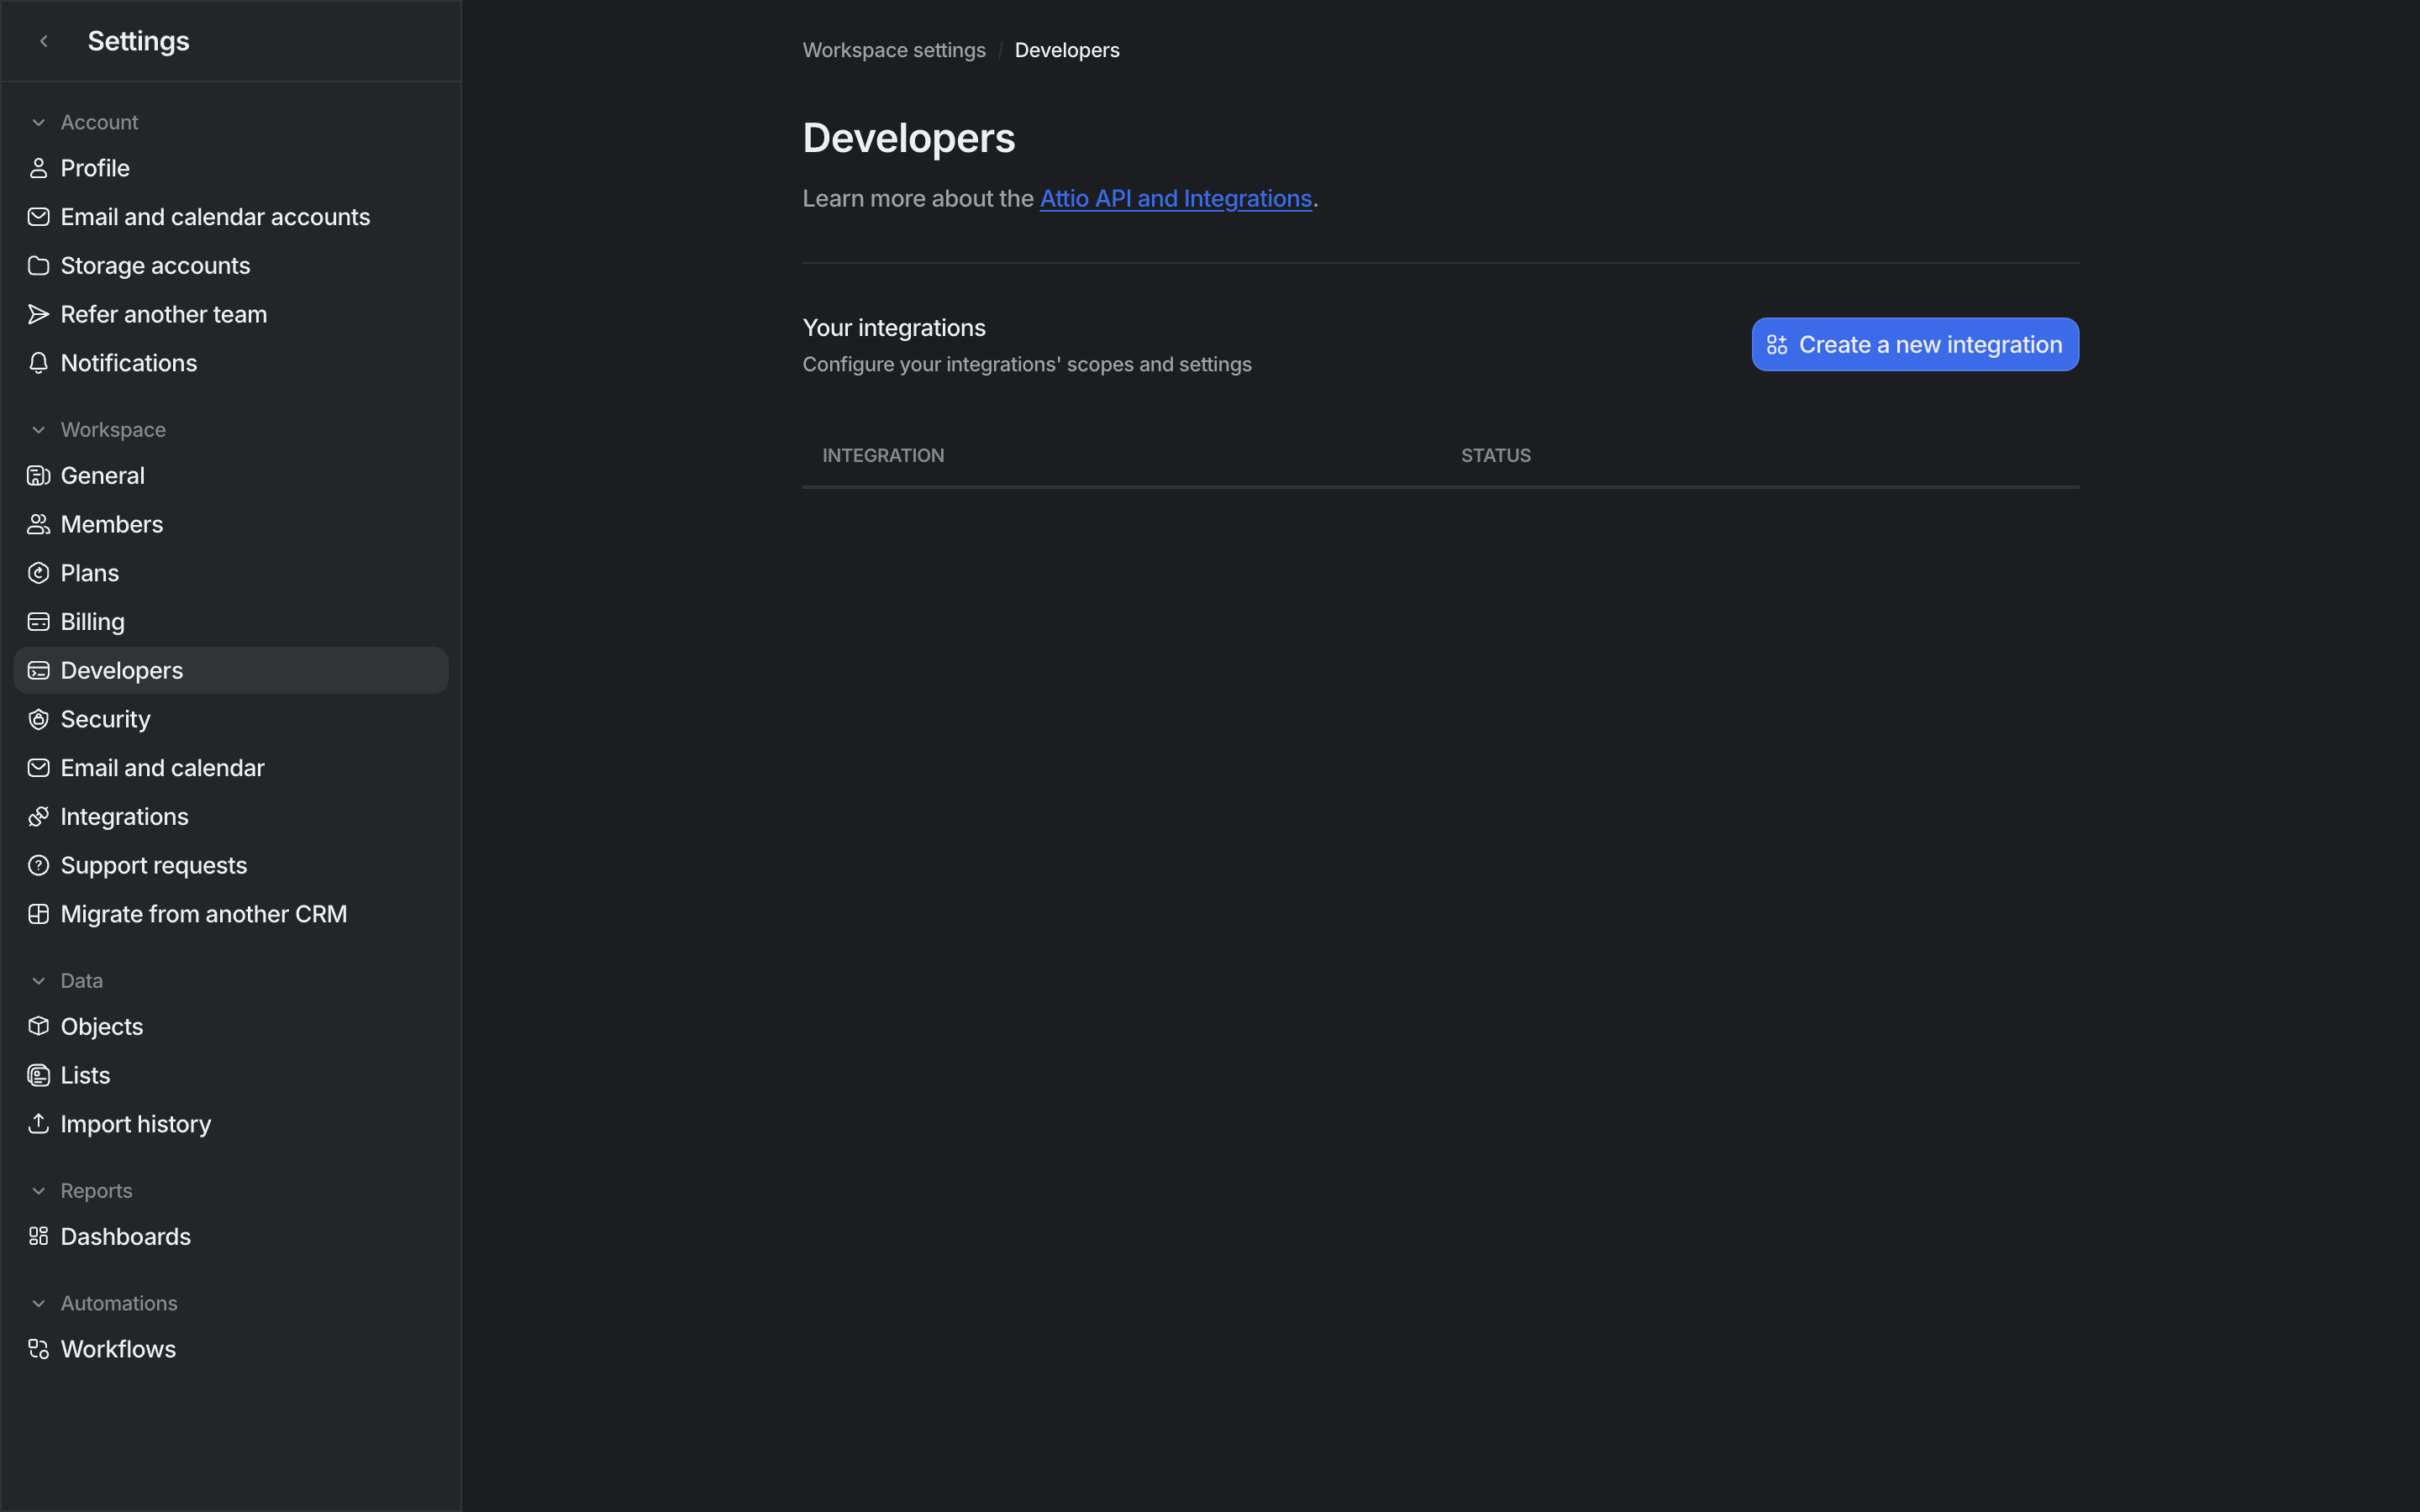The height and width of the screenshot is (1512, 2420).
Task: Open Profile settings
Action: (x=231, y=168)
